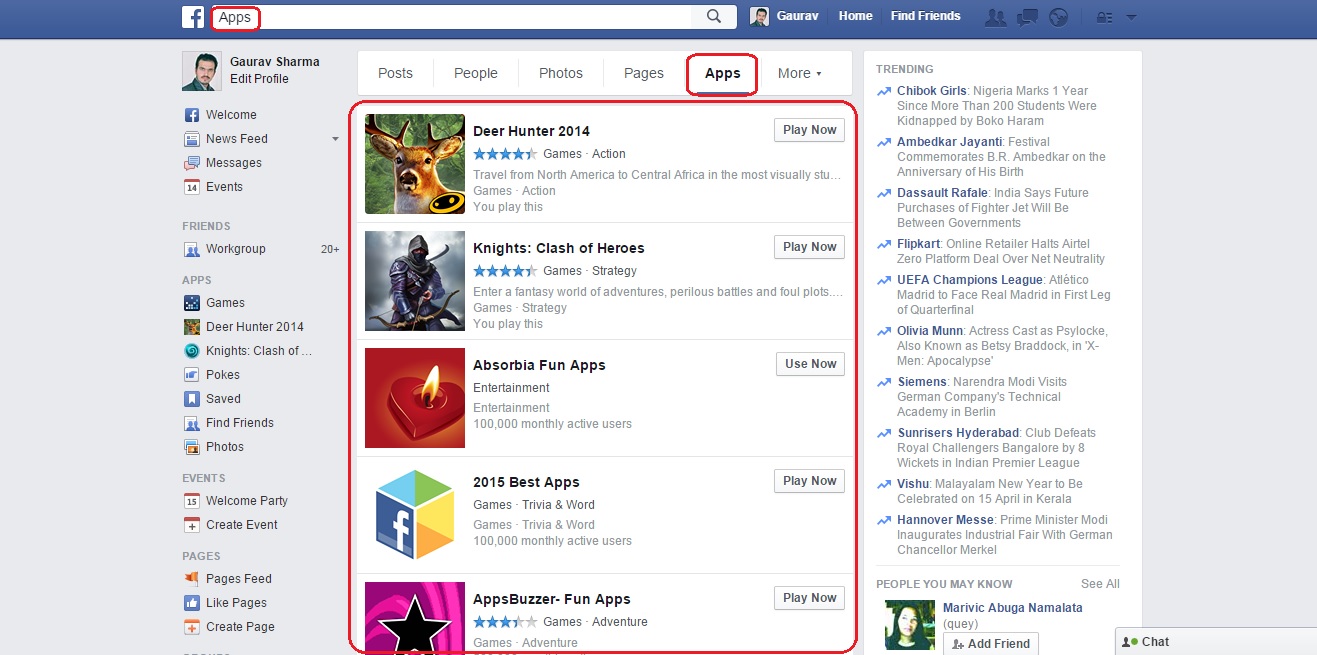Open the Dassault Rafale trending topic

pyautogui.click(x=943, y=193)
